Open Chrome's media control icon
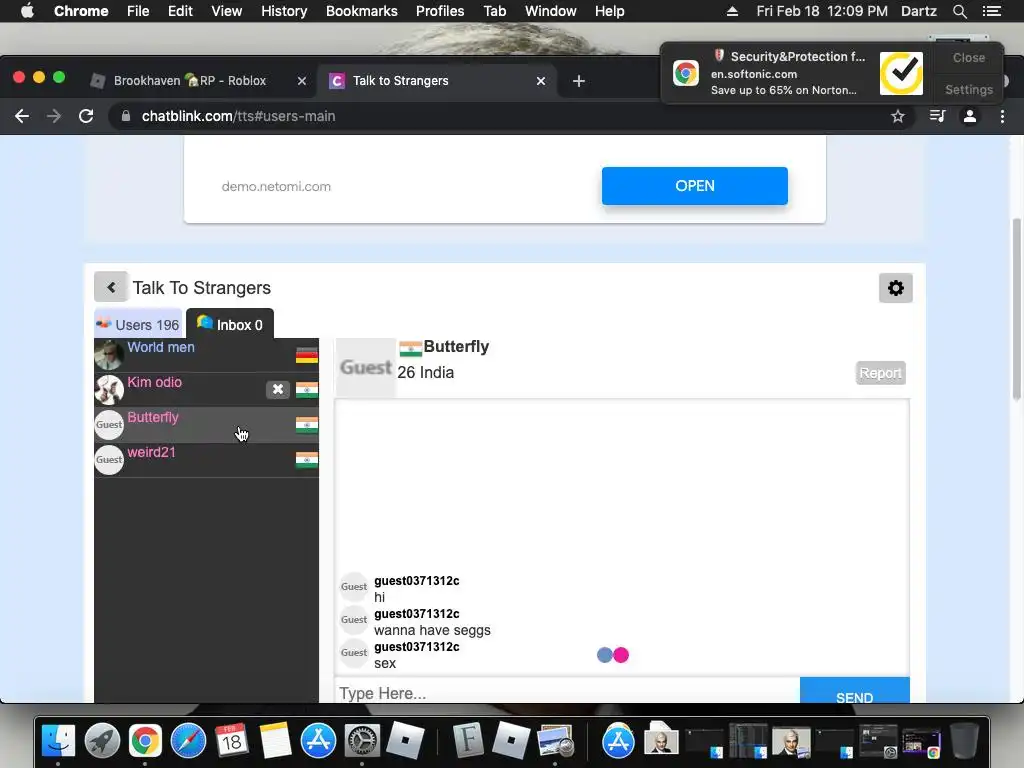1024x768 pixels. [937, 116]
